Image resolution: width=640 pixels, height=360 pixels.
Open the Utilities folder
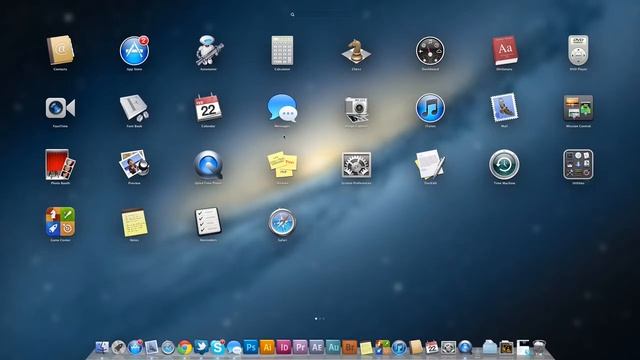(x=578, y=164)
